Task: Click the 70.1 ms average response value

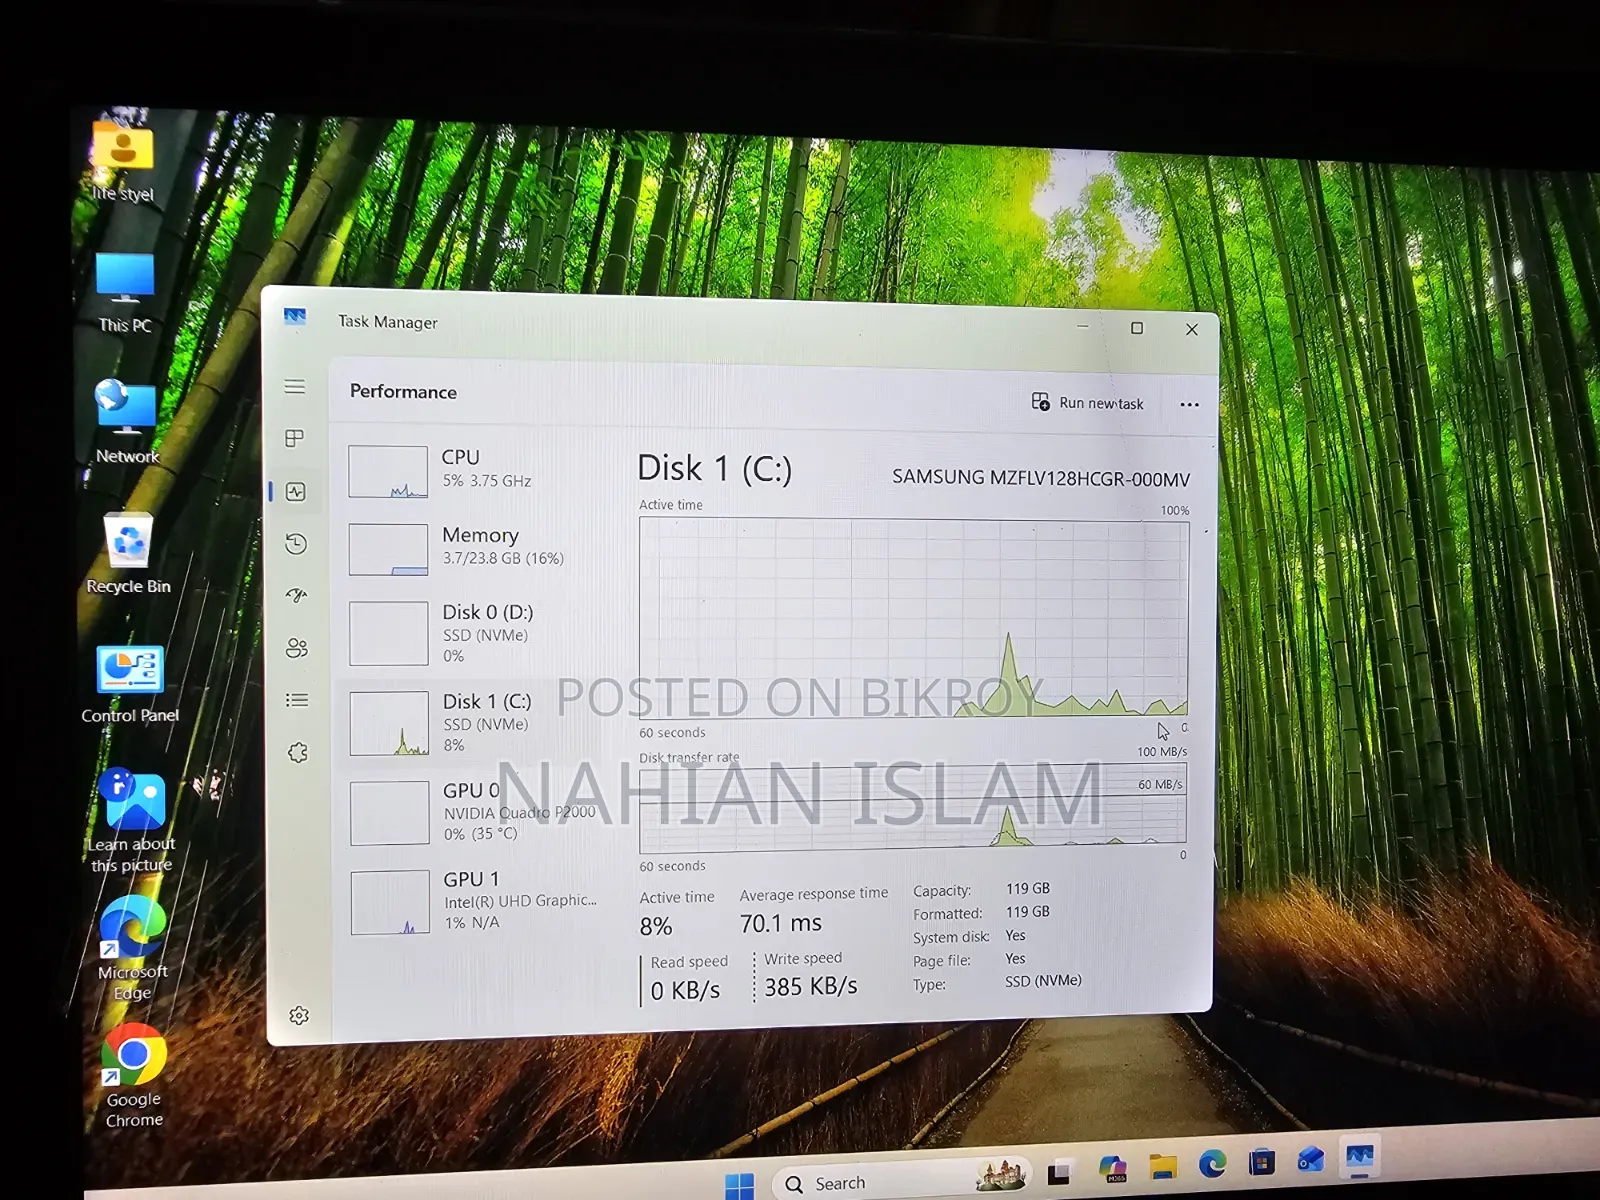Action: (x=780, y=923)
